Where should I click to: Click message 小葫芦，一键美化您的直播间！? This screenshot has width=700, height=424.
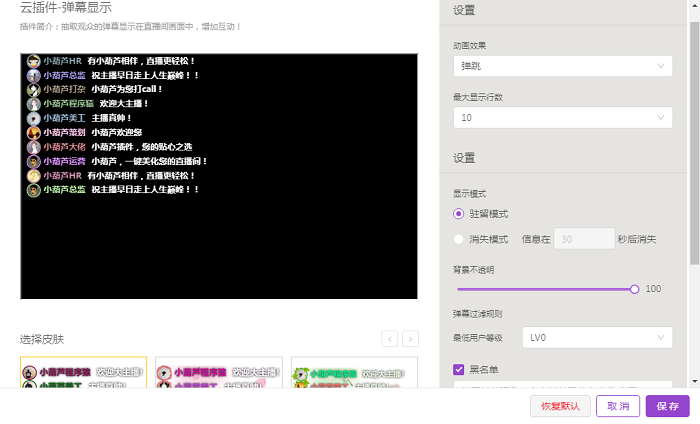(150, 161)
